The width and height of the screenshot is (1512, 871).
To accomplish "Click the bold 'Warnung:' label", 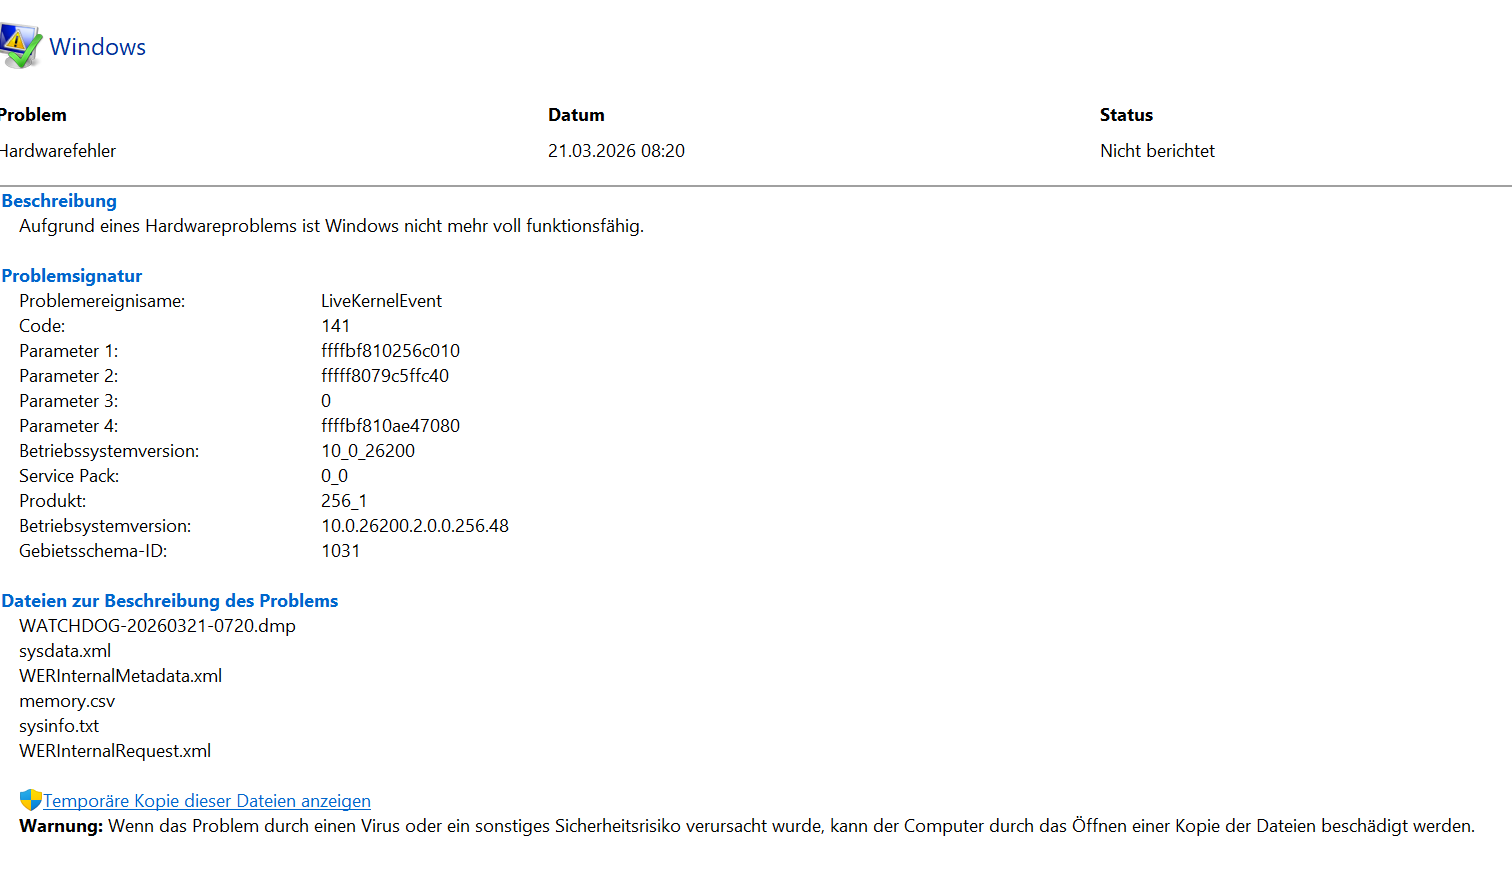I will coord(61,826).
